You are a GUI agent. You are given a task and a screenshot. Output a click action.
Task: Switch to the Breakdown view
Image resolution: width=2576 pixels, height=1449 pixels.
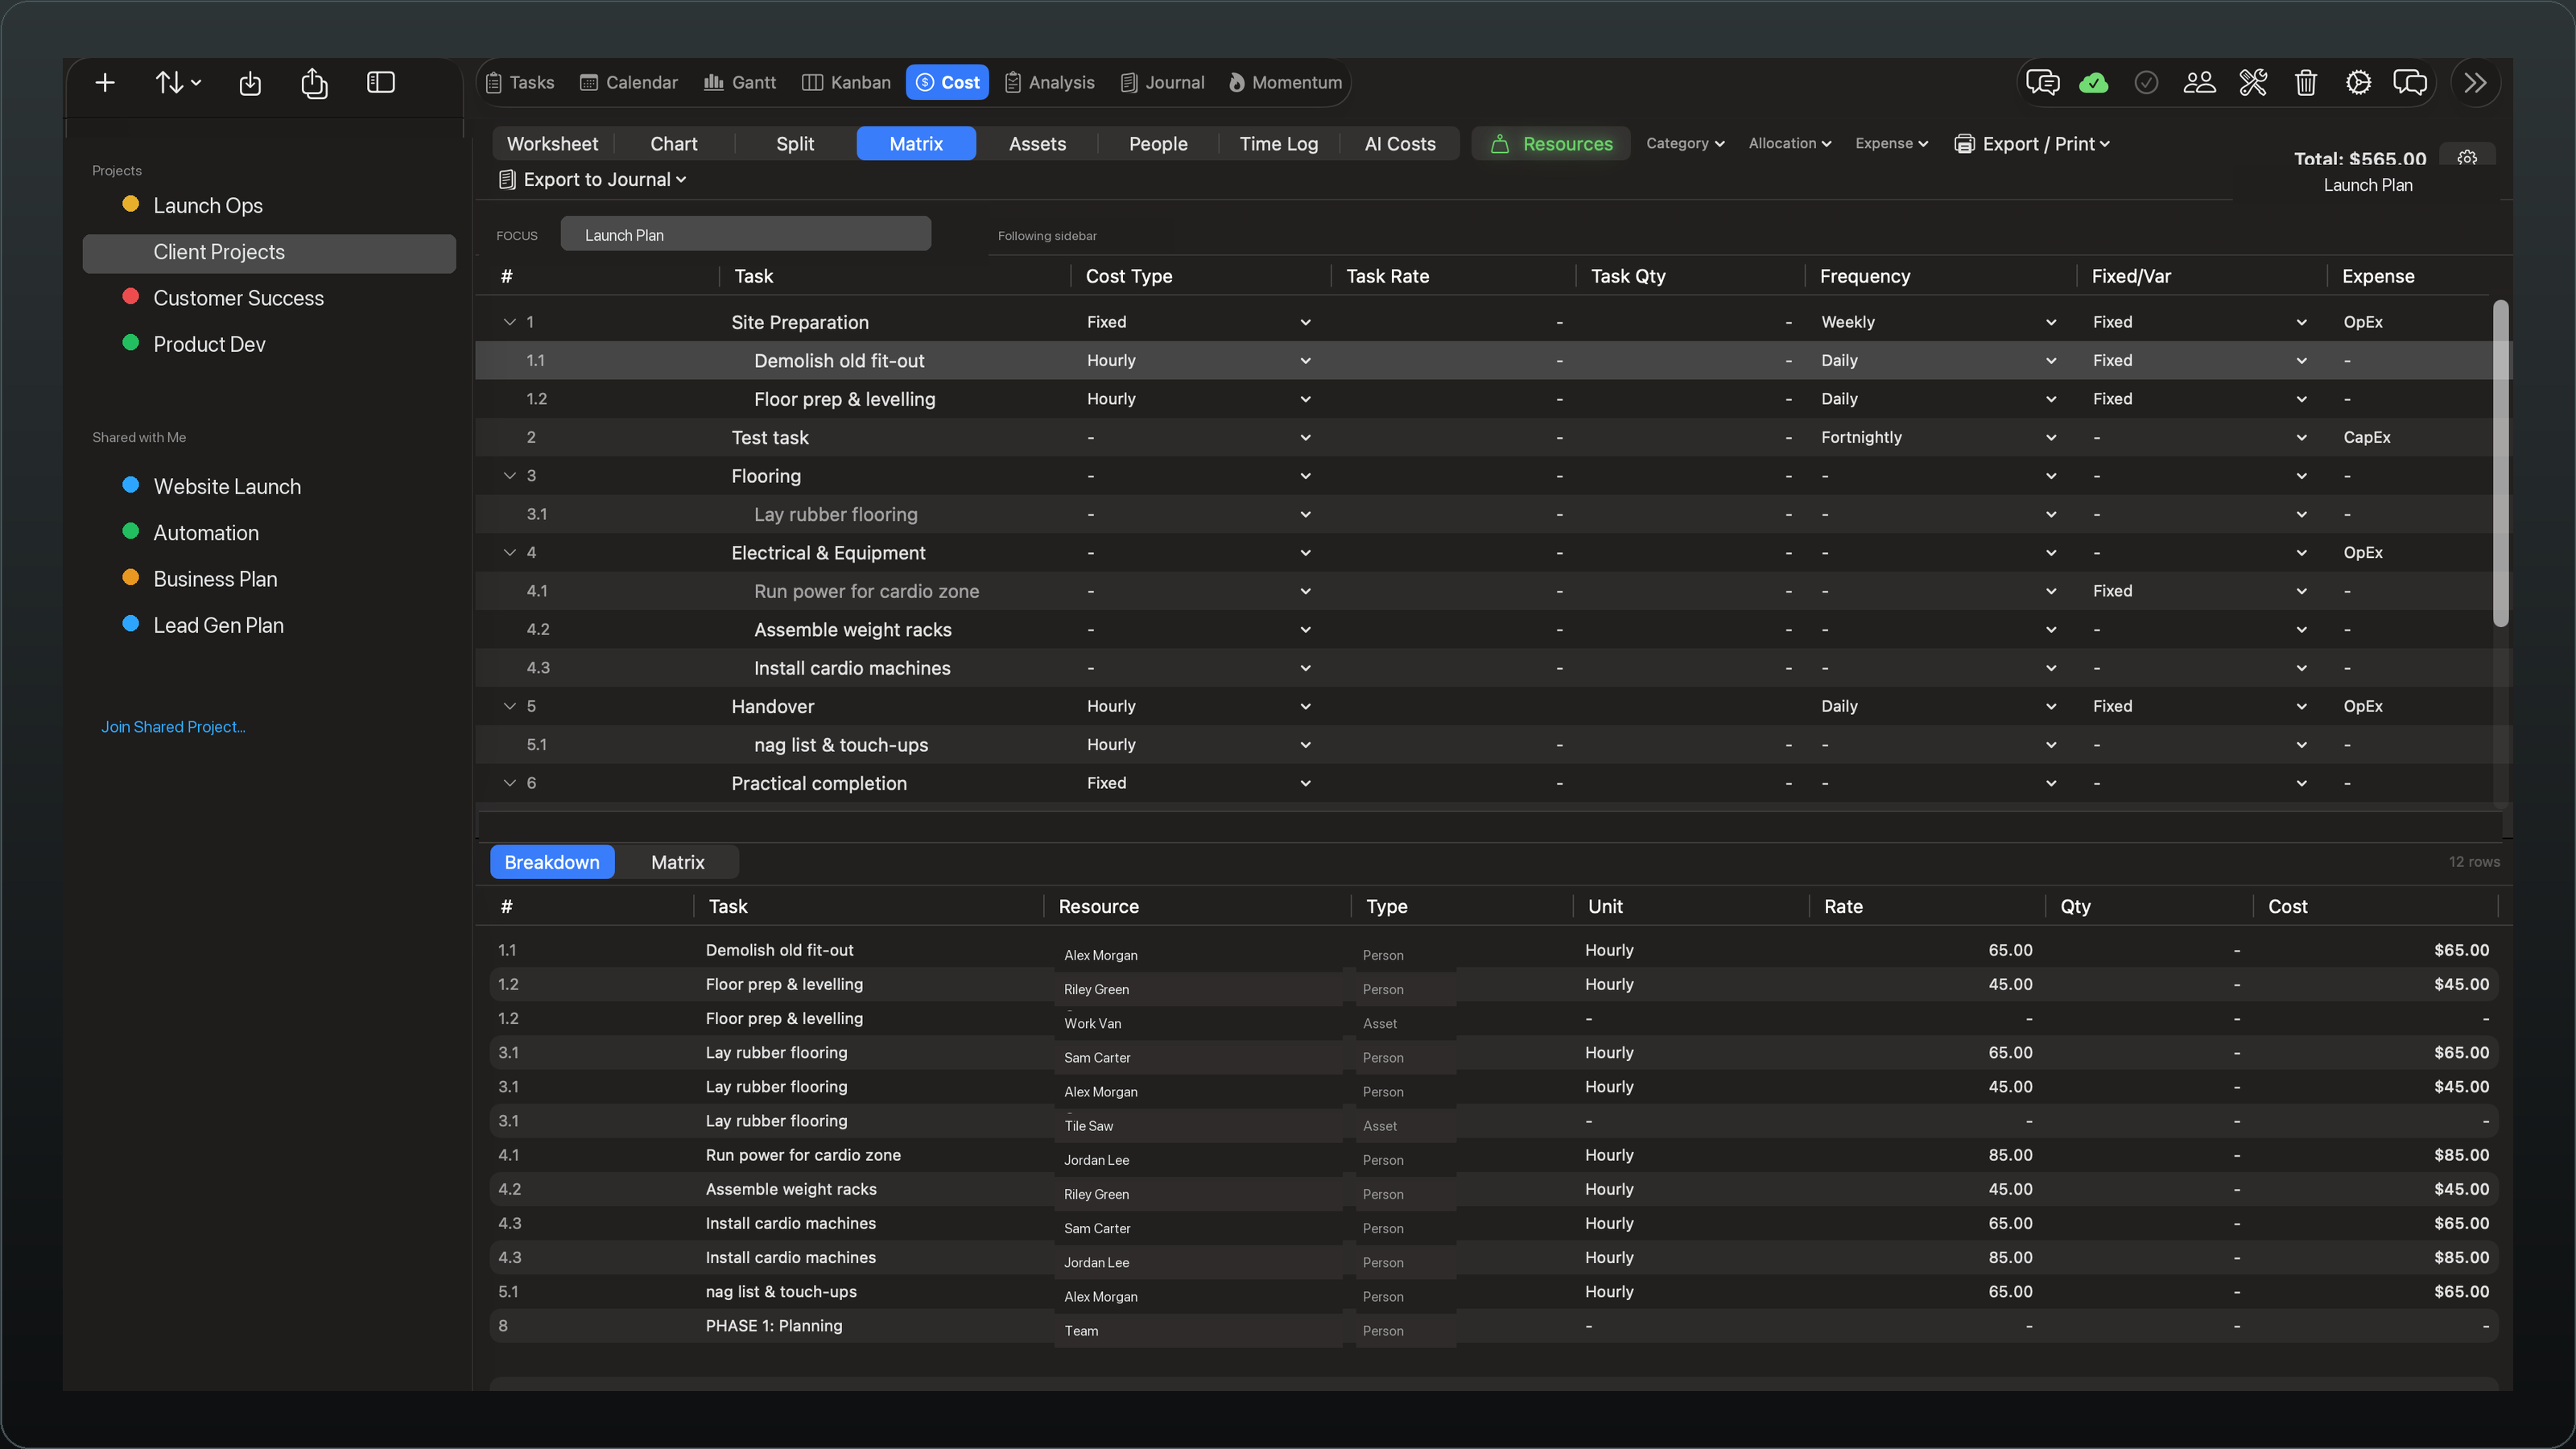click(x=552, y=862)
